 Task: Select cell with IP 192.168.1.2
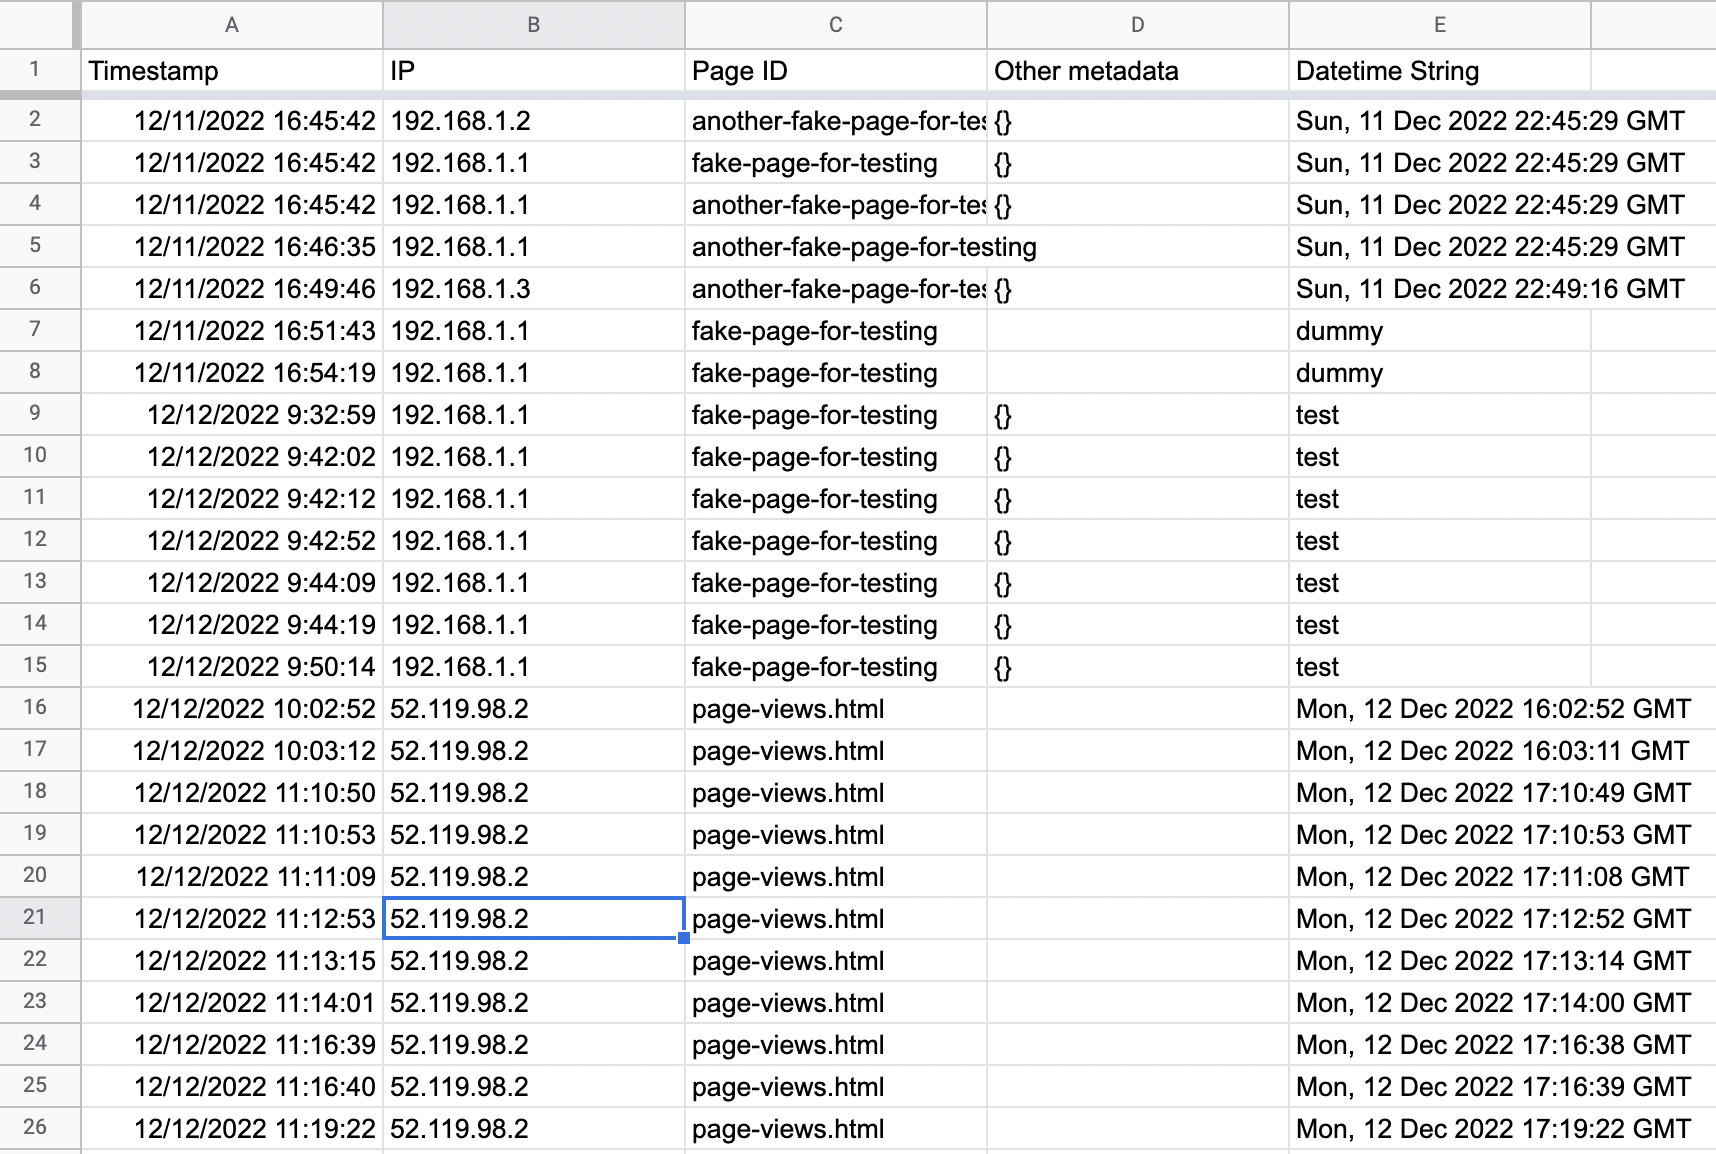point(534,121)
